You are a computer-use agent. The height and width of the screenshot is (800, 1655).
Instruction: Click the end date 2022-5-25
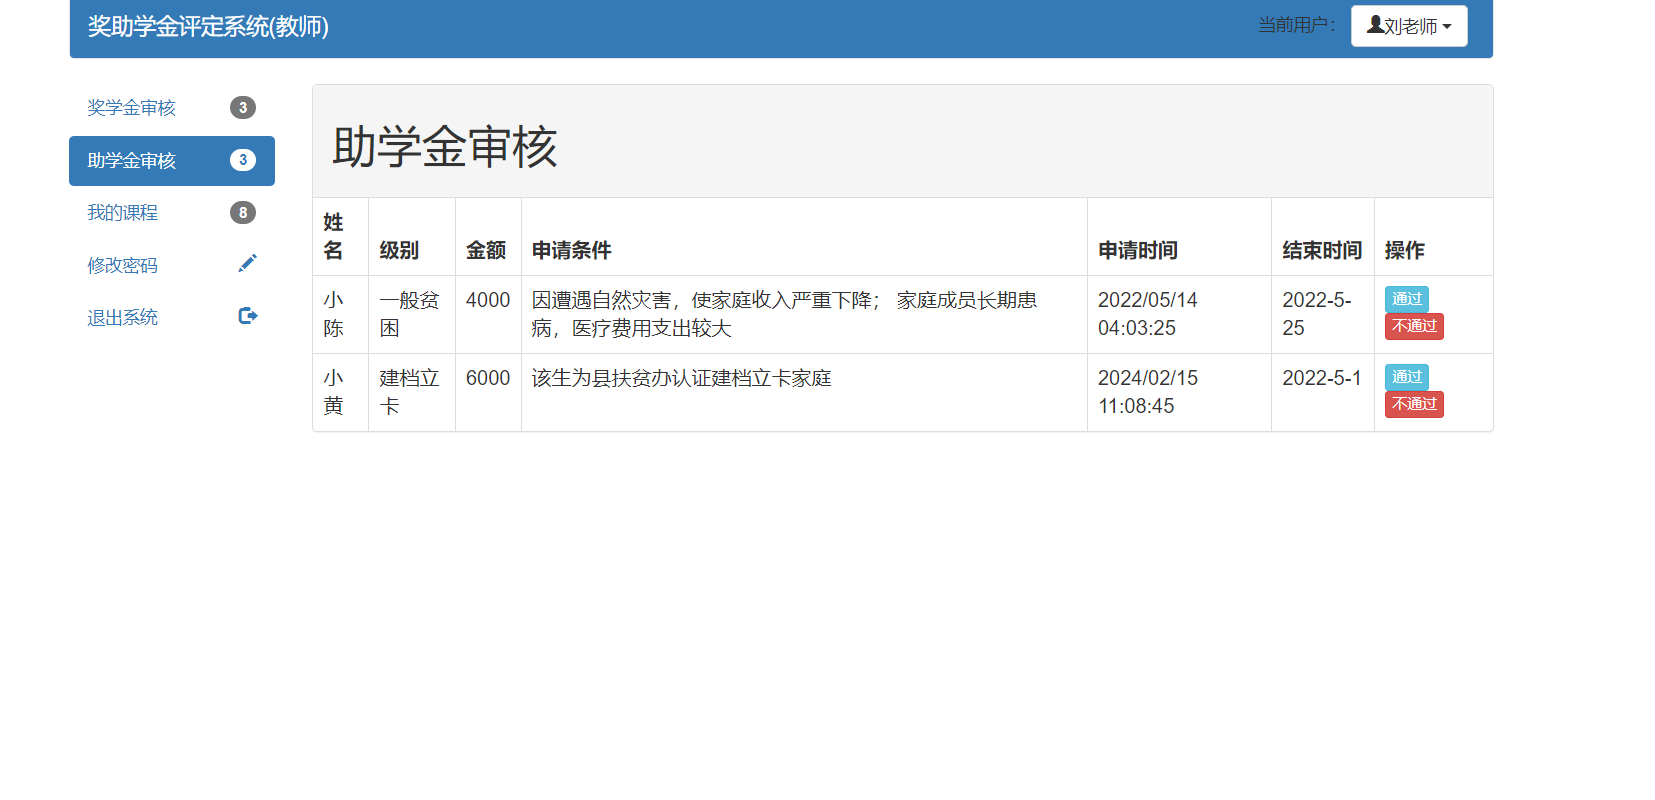1317,314
